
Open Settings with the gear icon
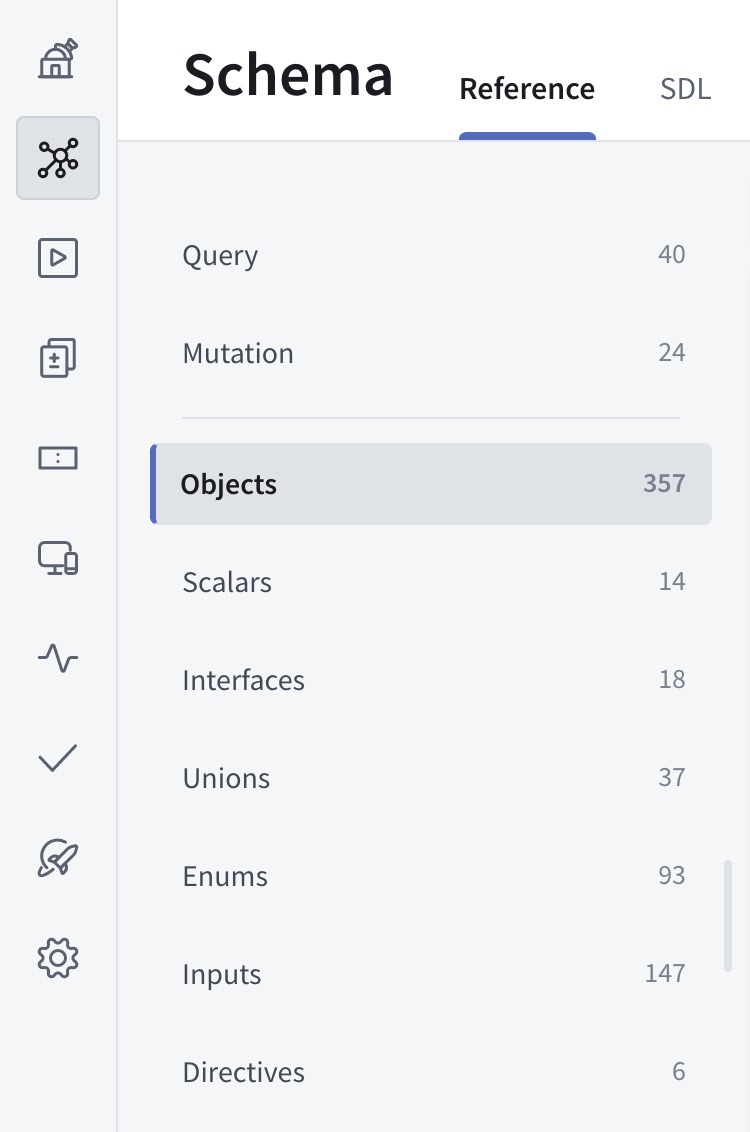point(57,957)
